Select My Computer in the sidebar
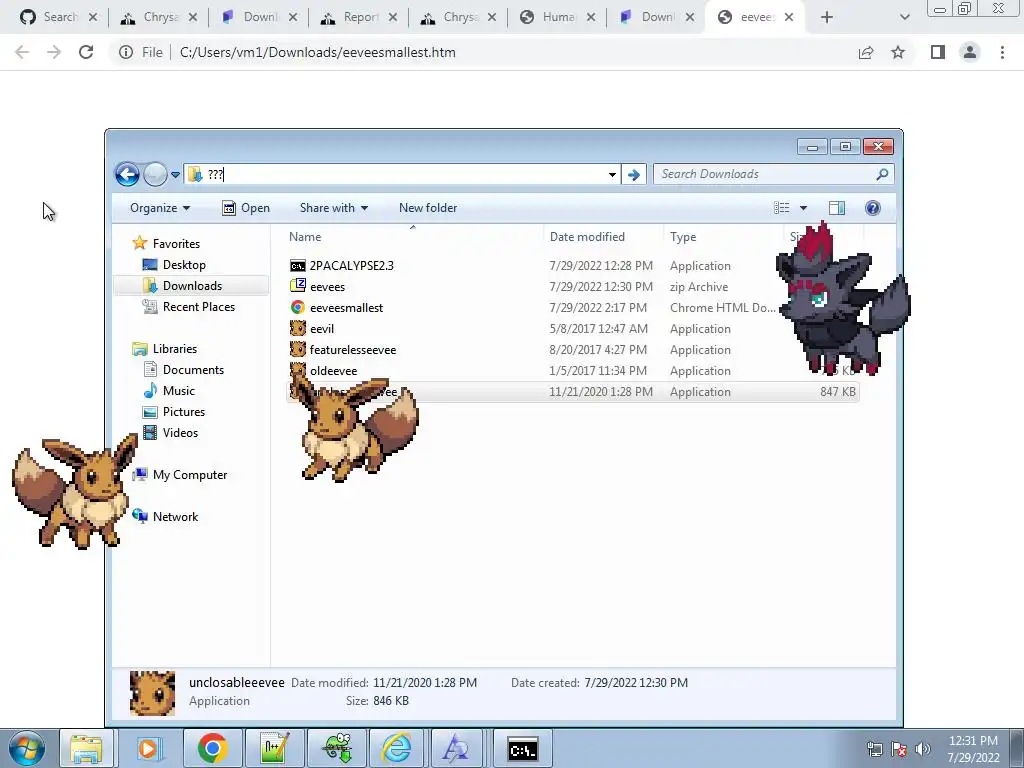This screenshot has height=768, width=1024. tap(189, 475)
